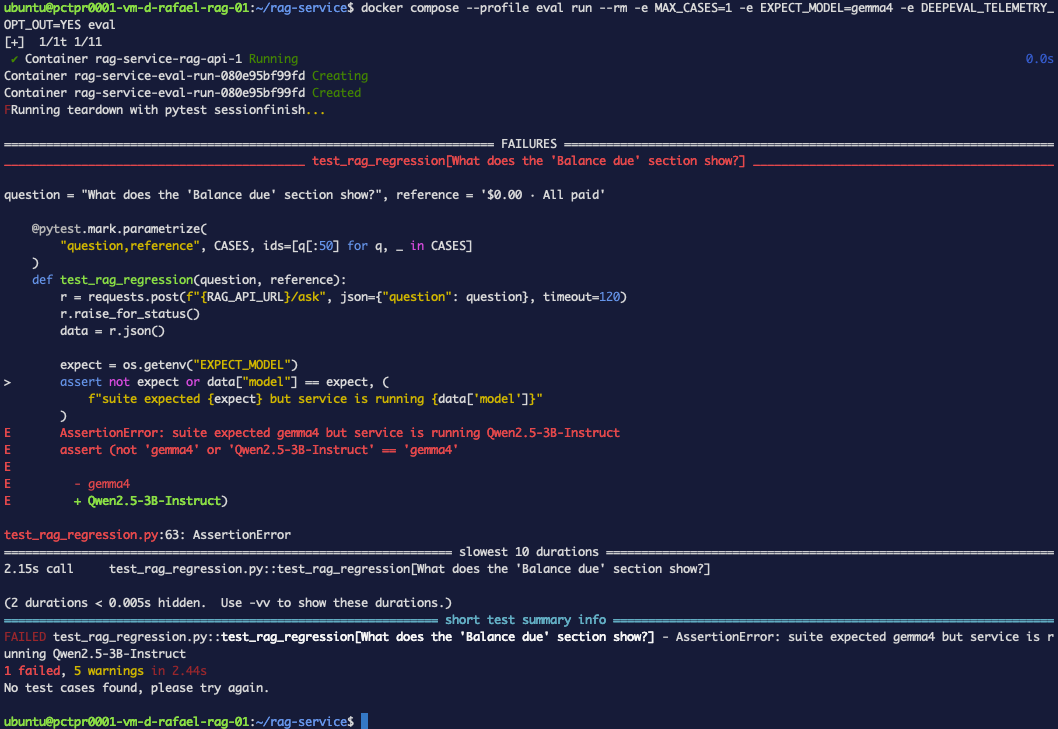The height and width of the screenshot is (729, 1058).
Task: Click the '0.0s' timing value
Action: tap(1039, 59)
